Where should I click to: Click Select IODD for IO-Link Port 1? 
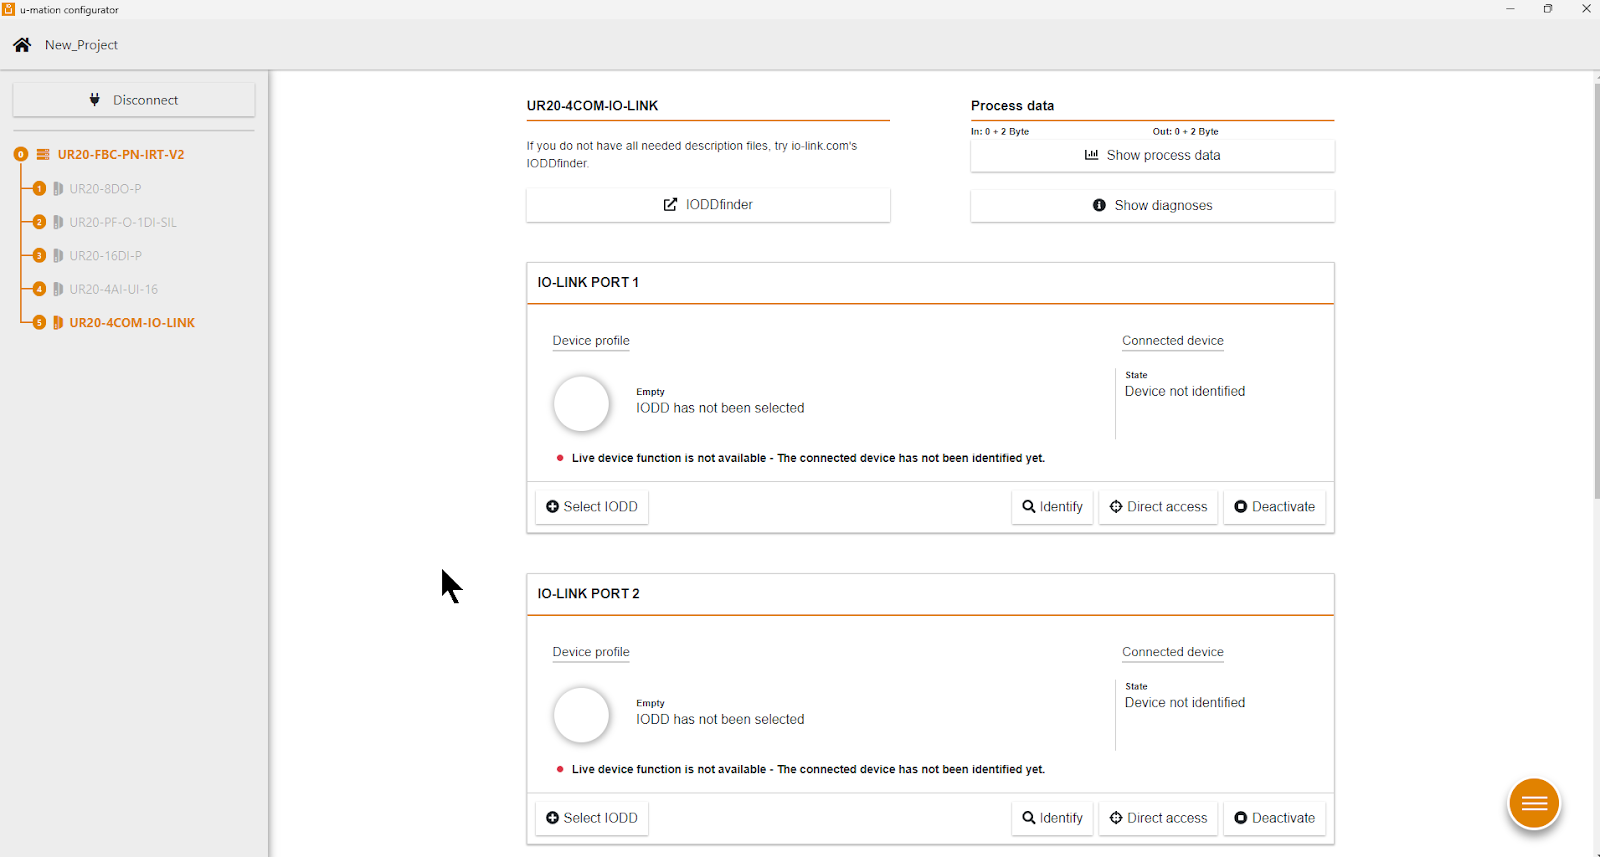[x=592, y=507]
